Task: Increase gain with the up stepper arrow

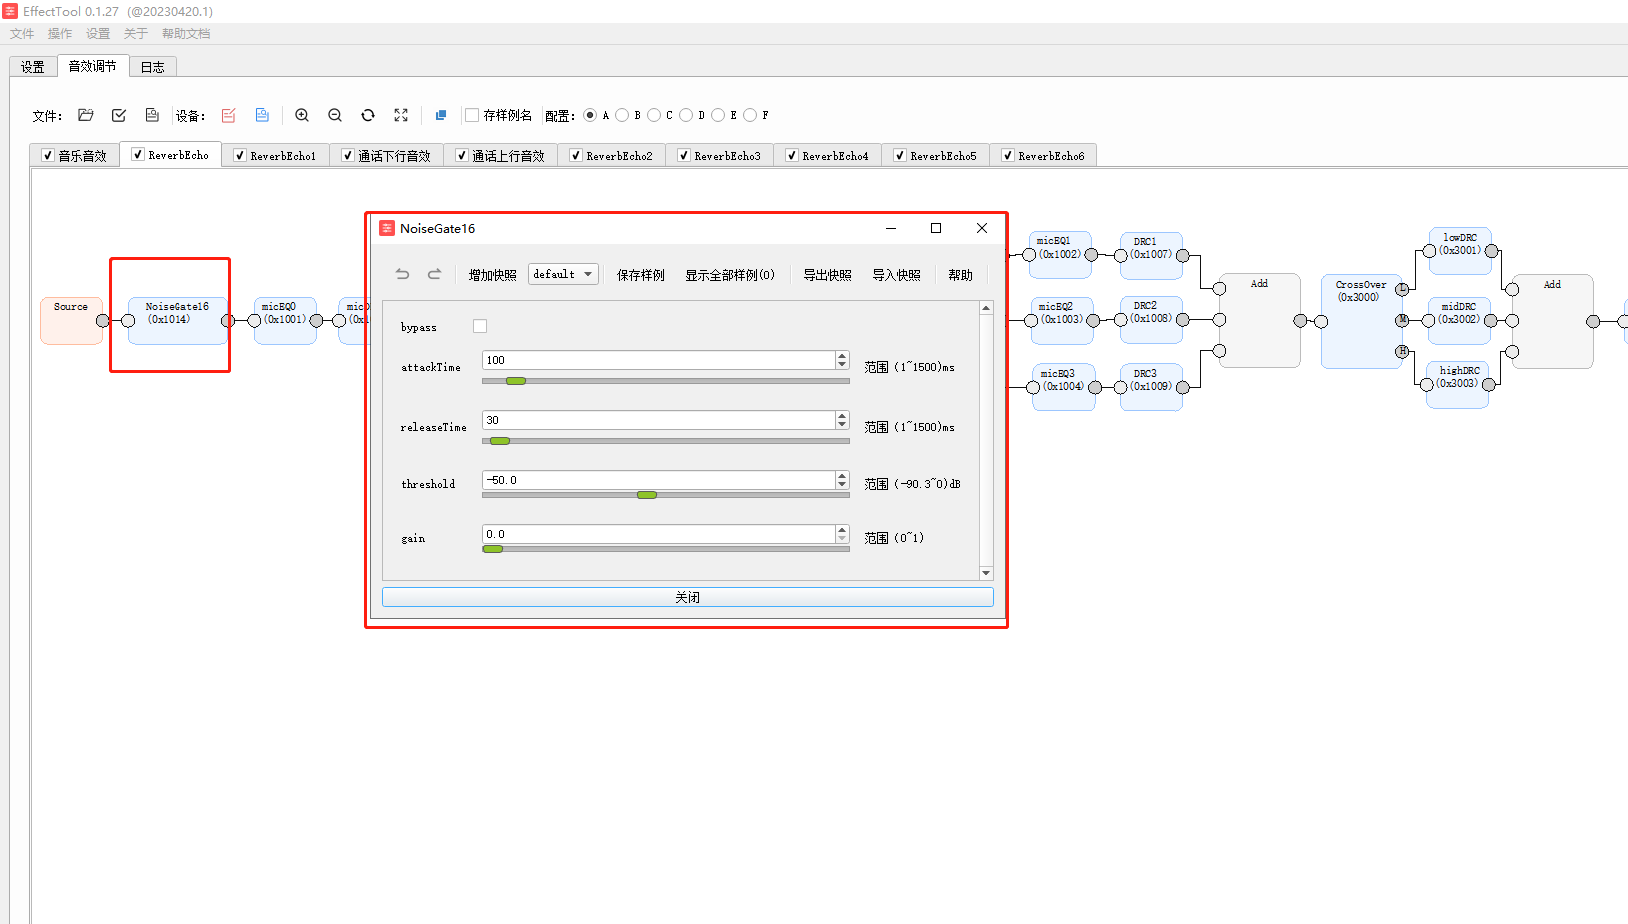Action: 842,529
